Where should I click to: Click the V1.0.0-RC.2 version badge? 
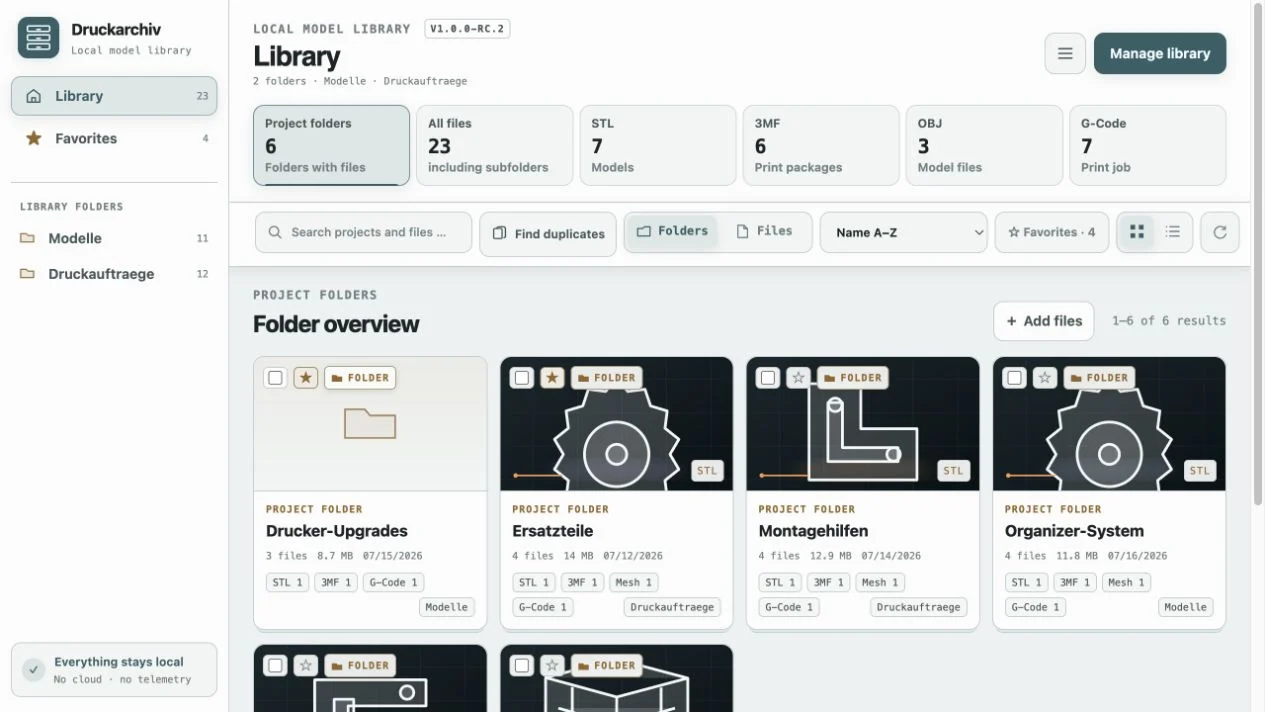(x=468, y=29)
